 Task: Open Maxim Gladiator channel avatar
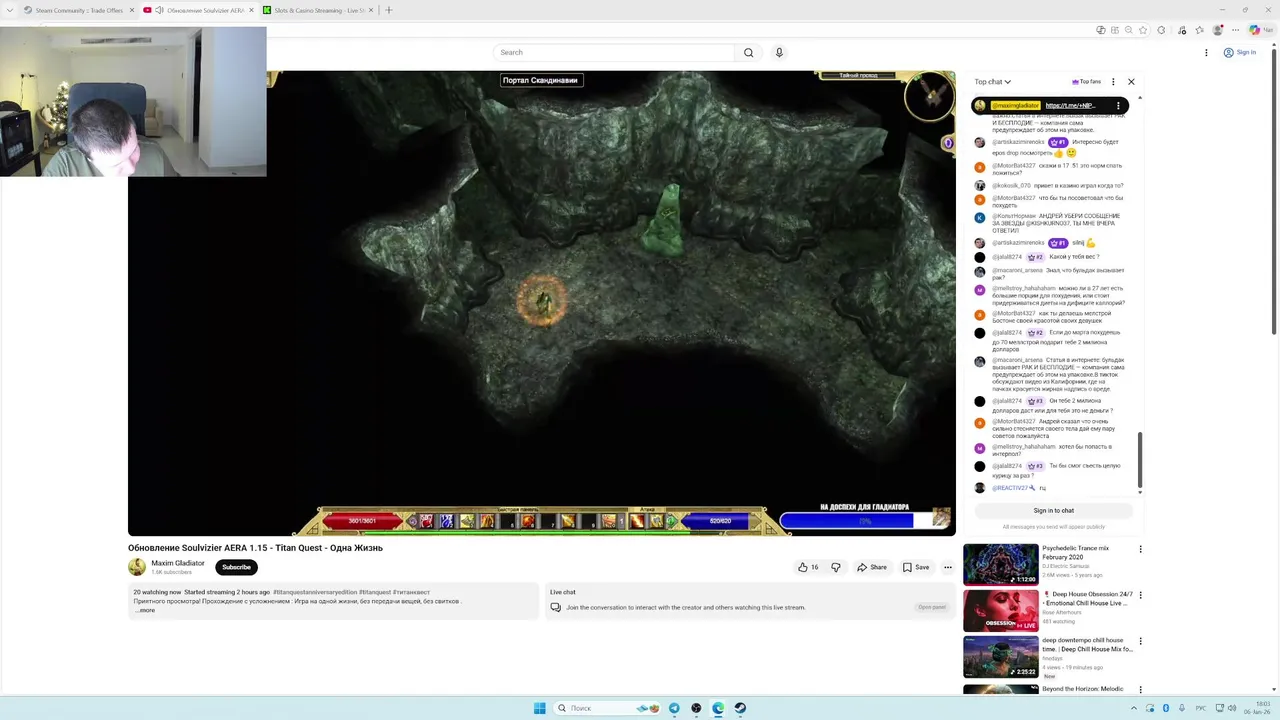tap(137, 567)
